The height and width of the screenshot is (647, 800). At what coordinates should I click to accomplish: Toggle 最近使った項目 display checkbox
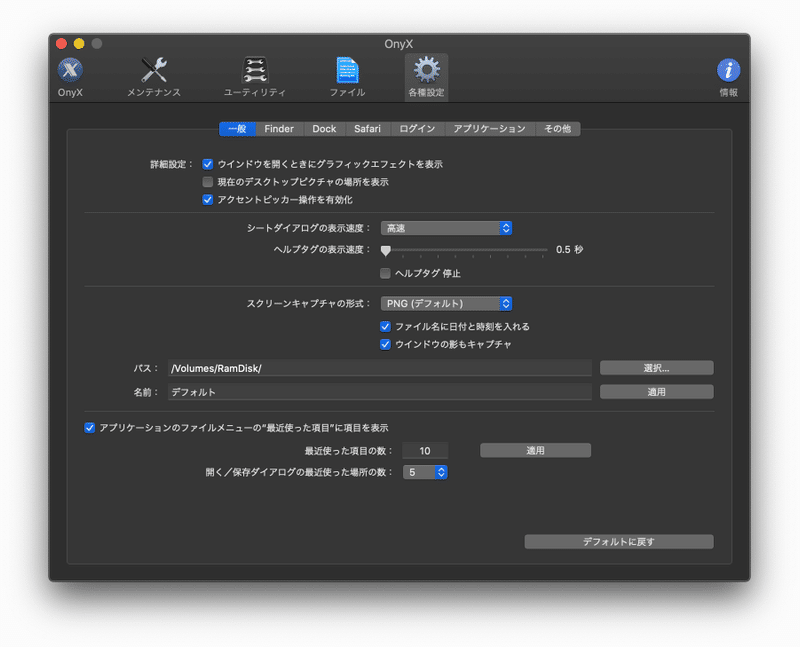pyautogui.click(x=89, y=428)
